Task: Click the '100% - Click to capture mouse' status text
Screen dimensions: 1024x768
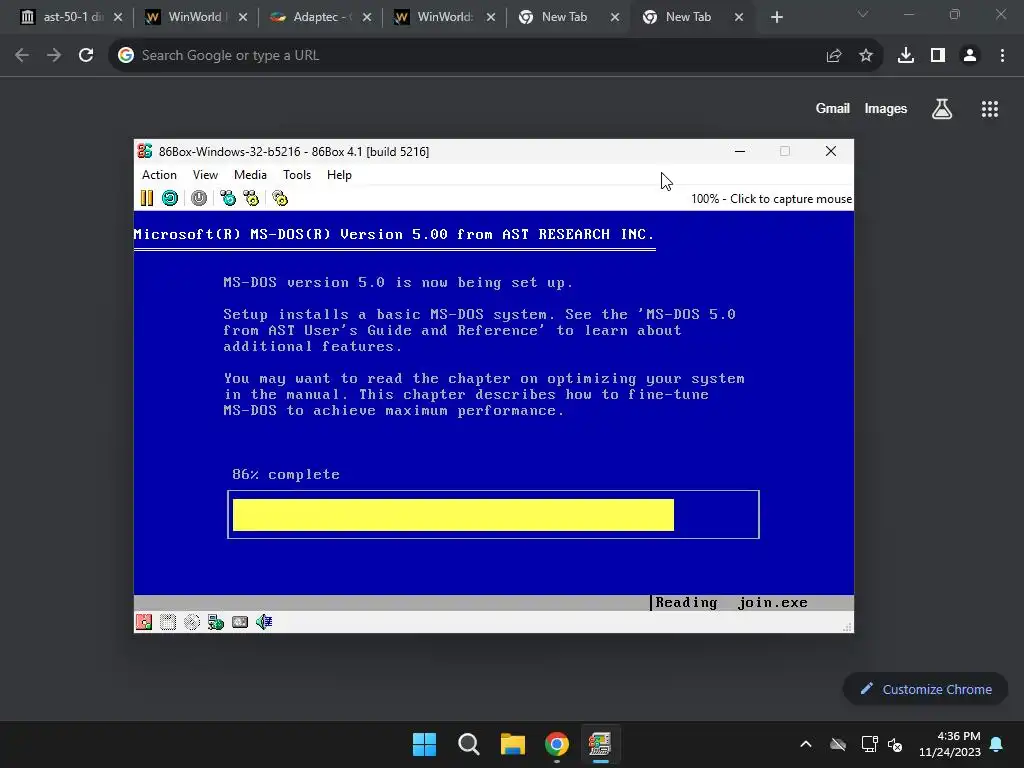Action: (771, 199)
